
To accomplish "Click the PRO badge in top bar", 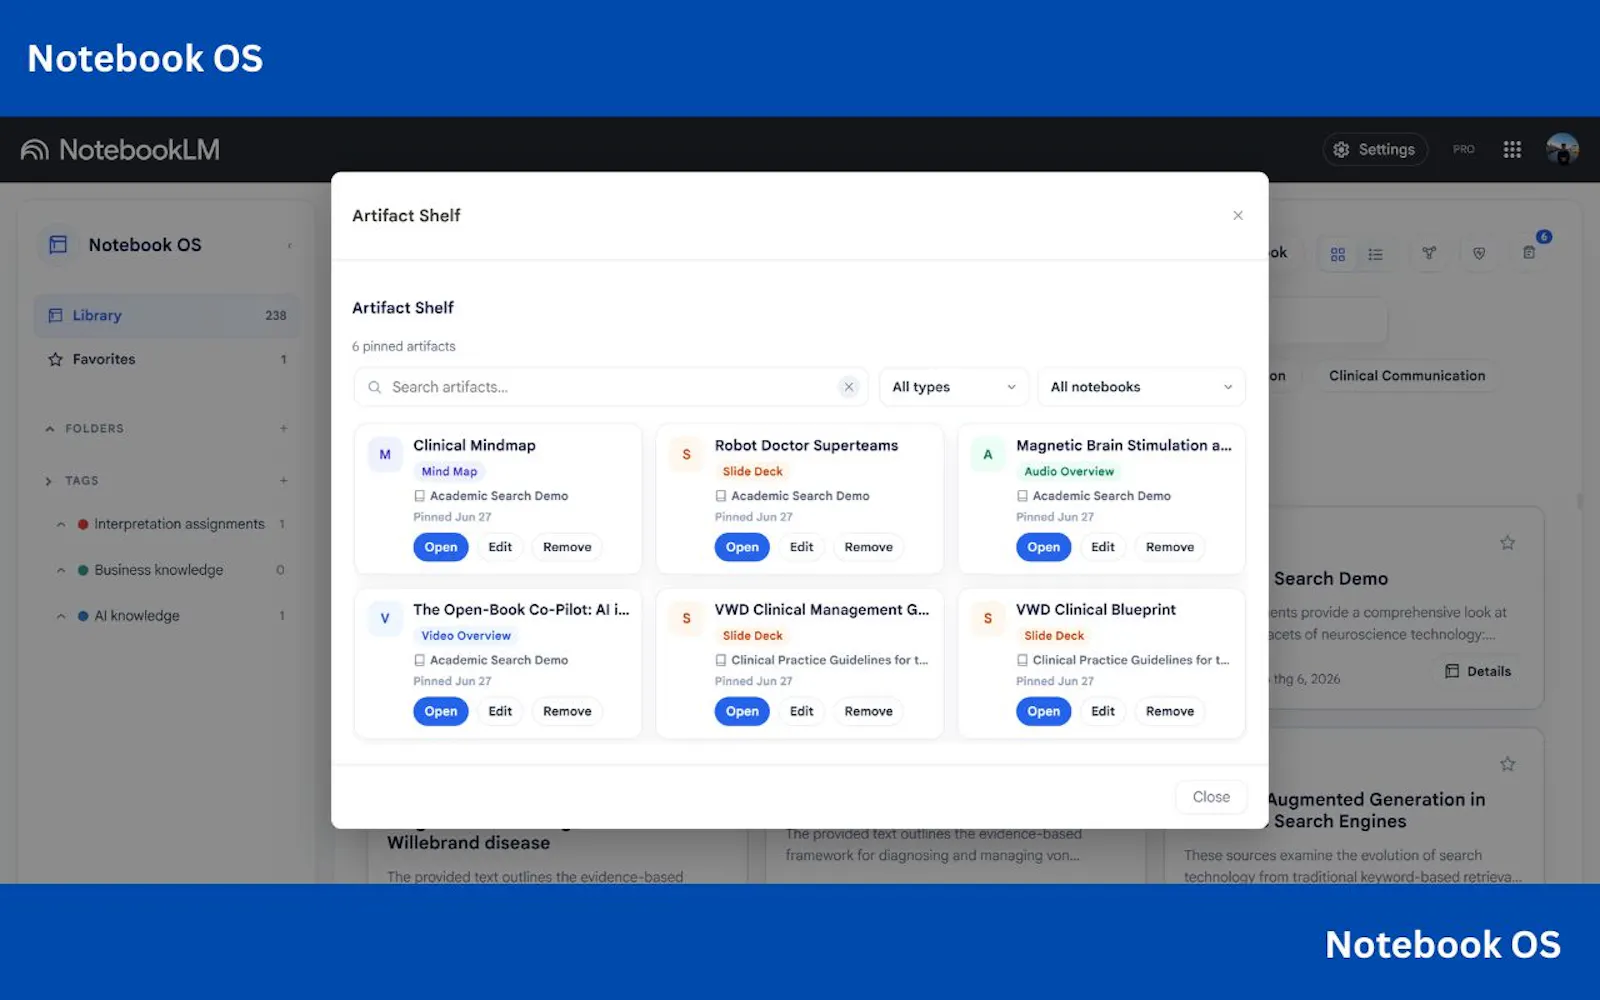I will coord(1463,149).
